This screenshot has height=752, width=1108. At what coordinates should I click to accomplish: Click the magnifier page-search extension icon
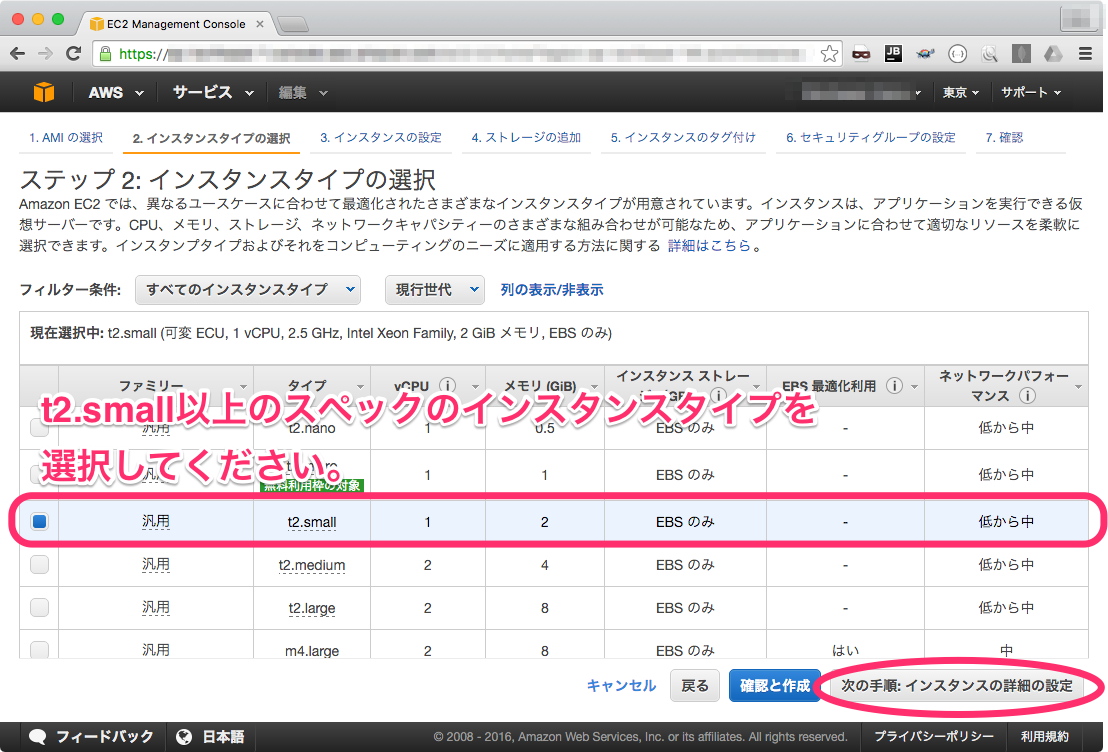click(989, 54)
